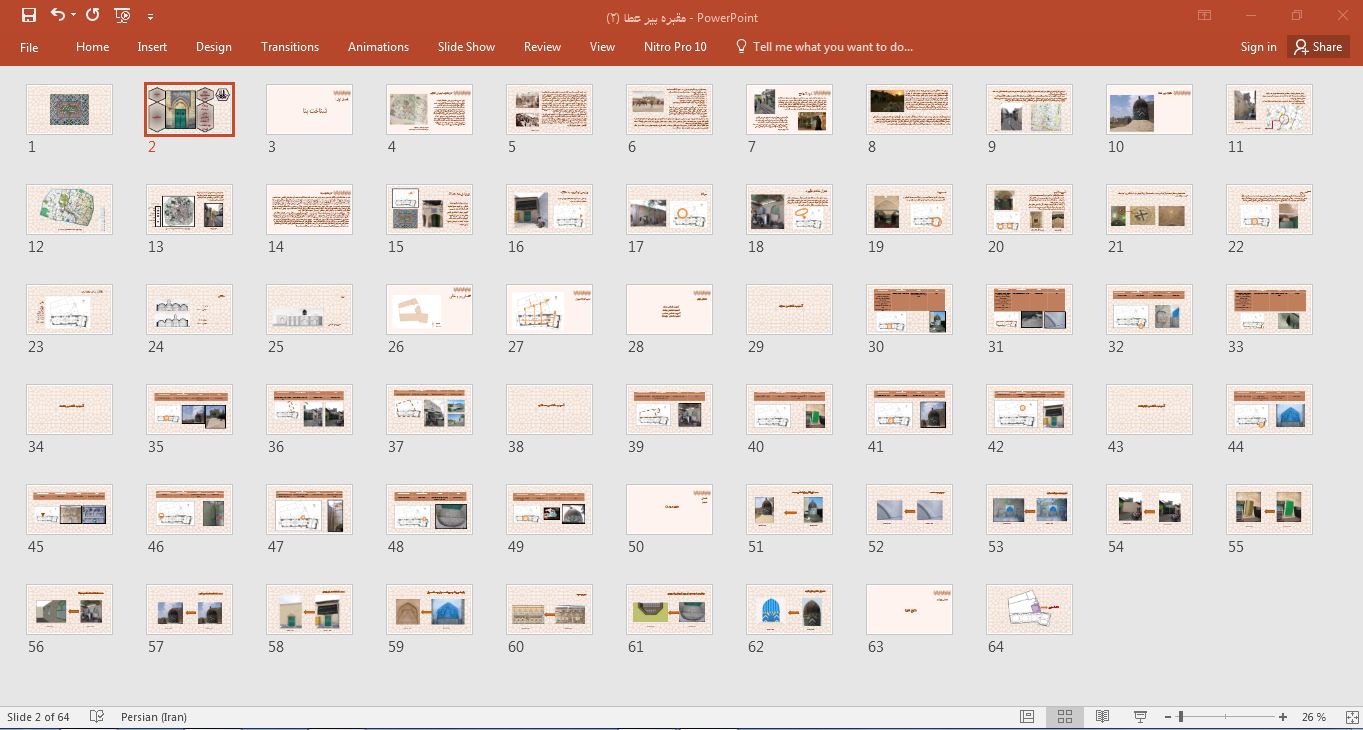Click the spell check icon in status bar
Image resolution: width=1363 pixels, height=730 pixels.
97,717
